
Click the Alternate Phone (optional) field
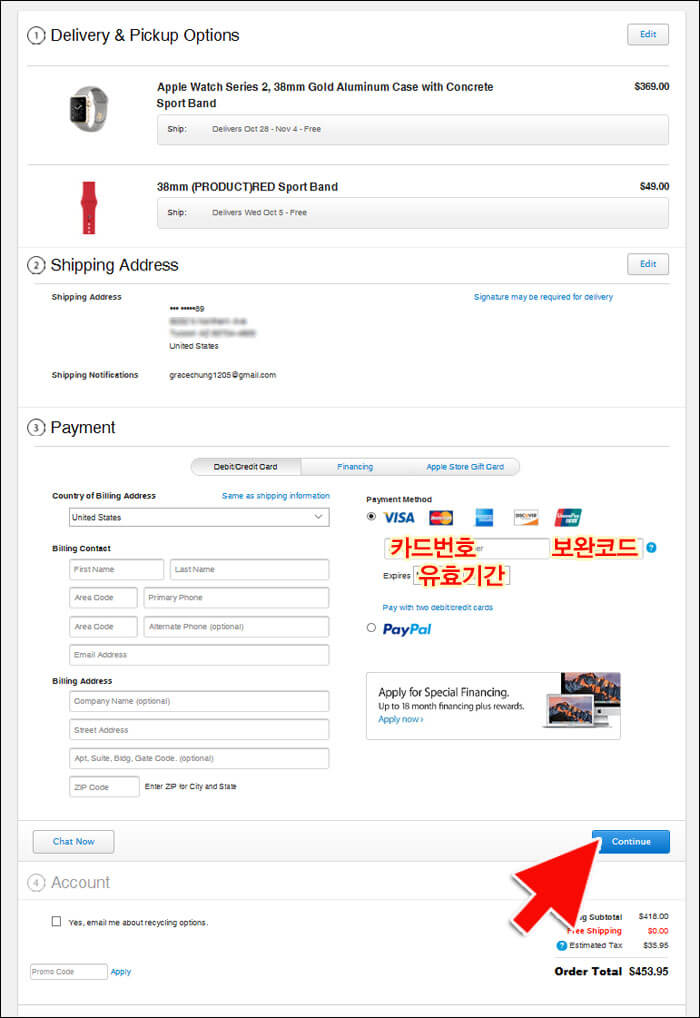pos(236,627)
